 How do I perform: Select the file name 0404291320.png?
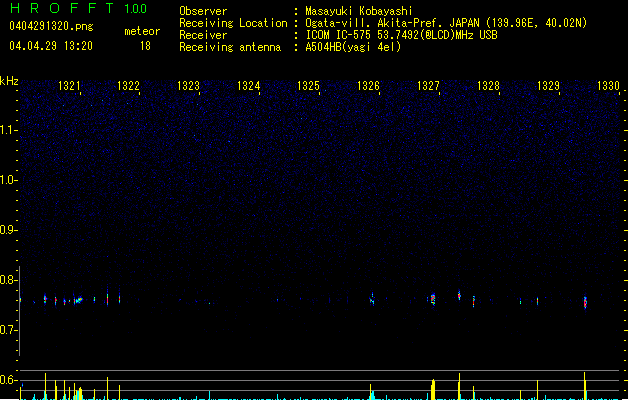click(x=51, y=26)
